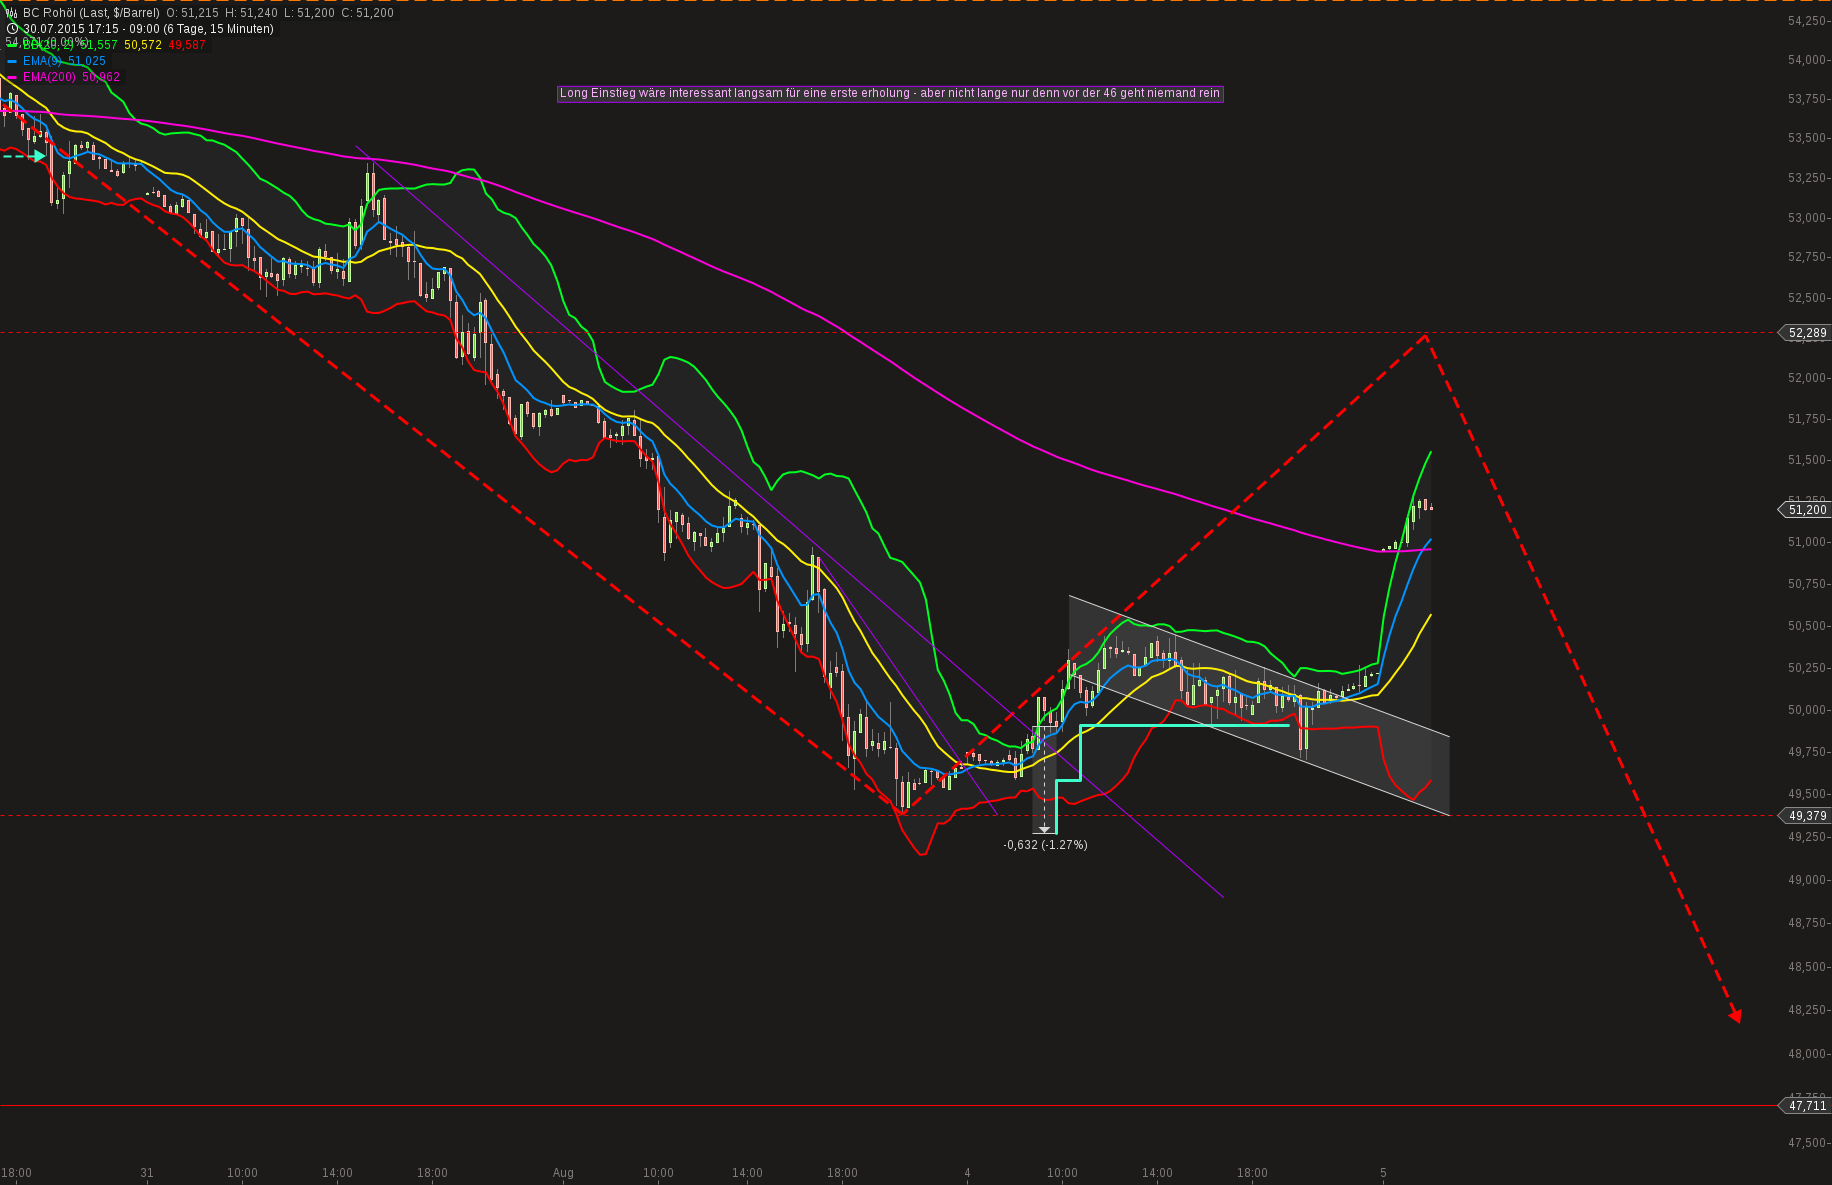The width and height of the screenshot is (1832, 1185).
Task: Select the EMA(200) indicator label
Action: (x=49, y=77)
